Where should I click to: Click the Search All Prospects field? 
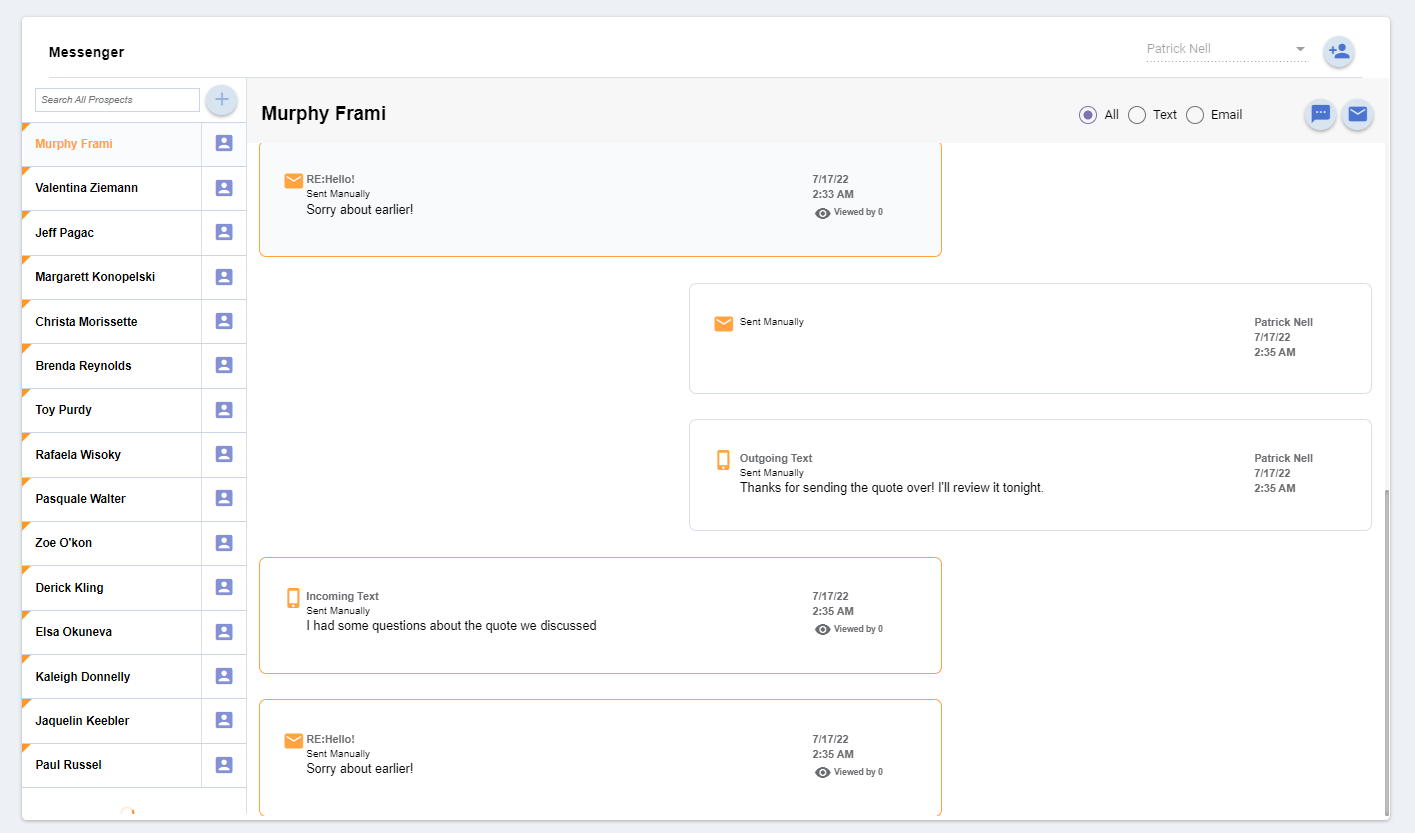click(117, 100)
